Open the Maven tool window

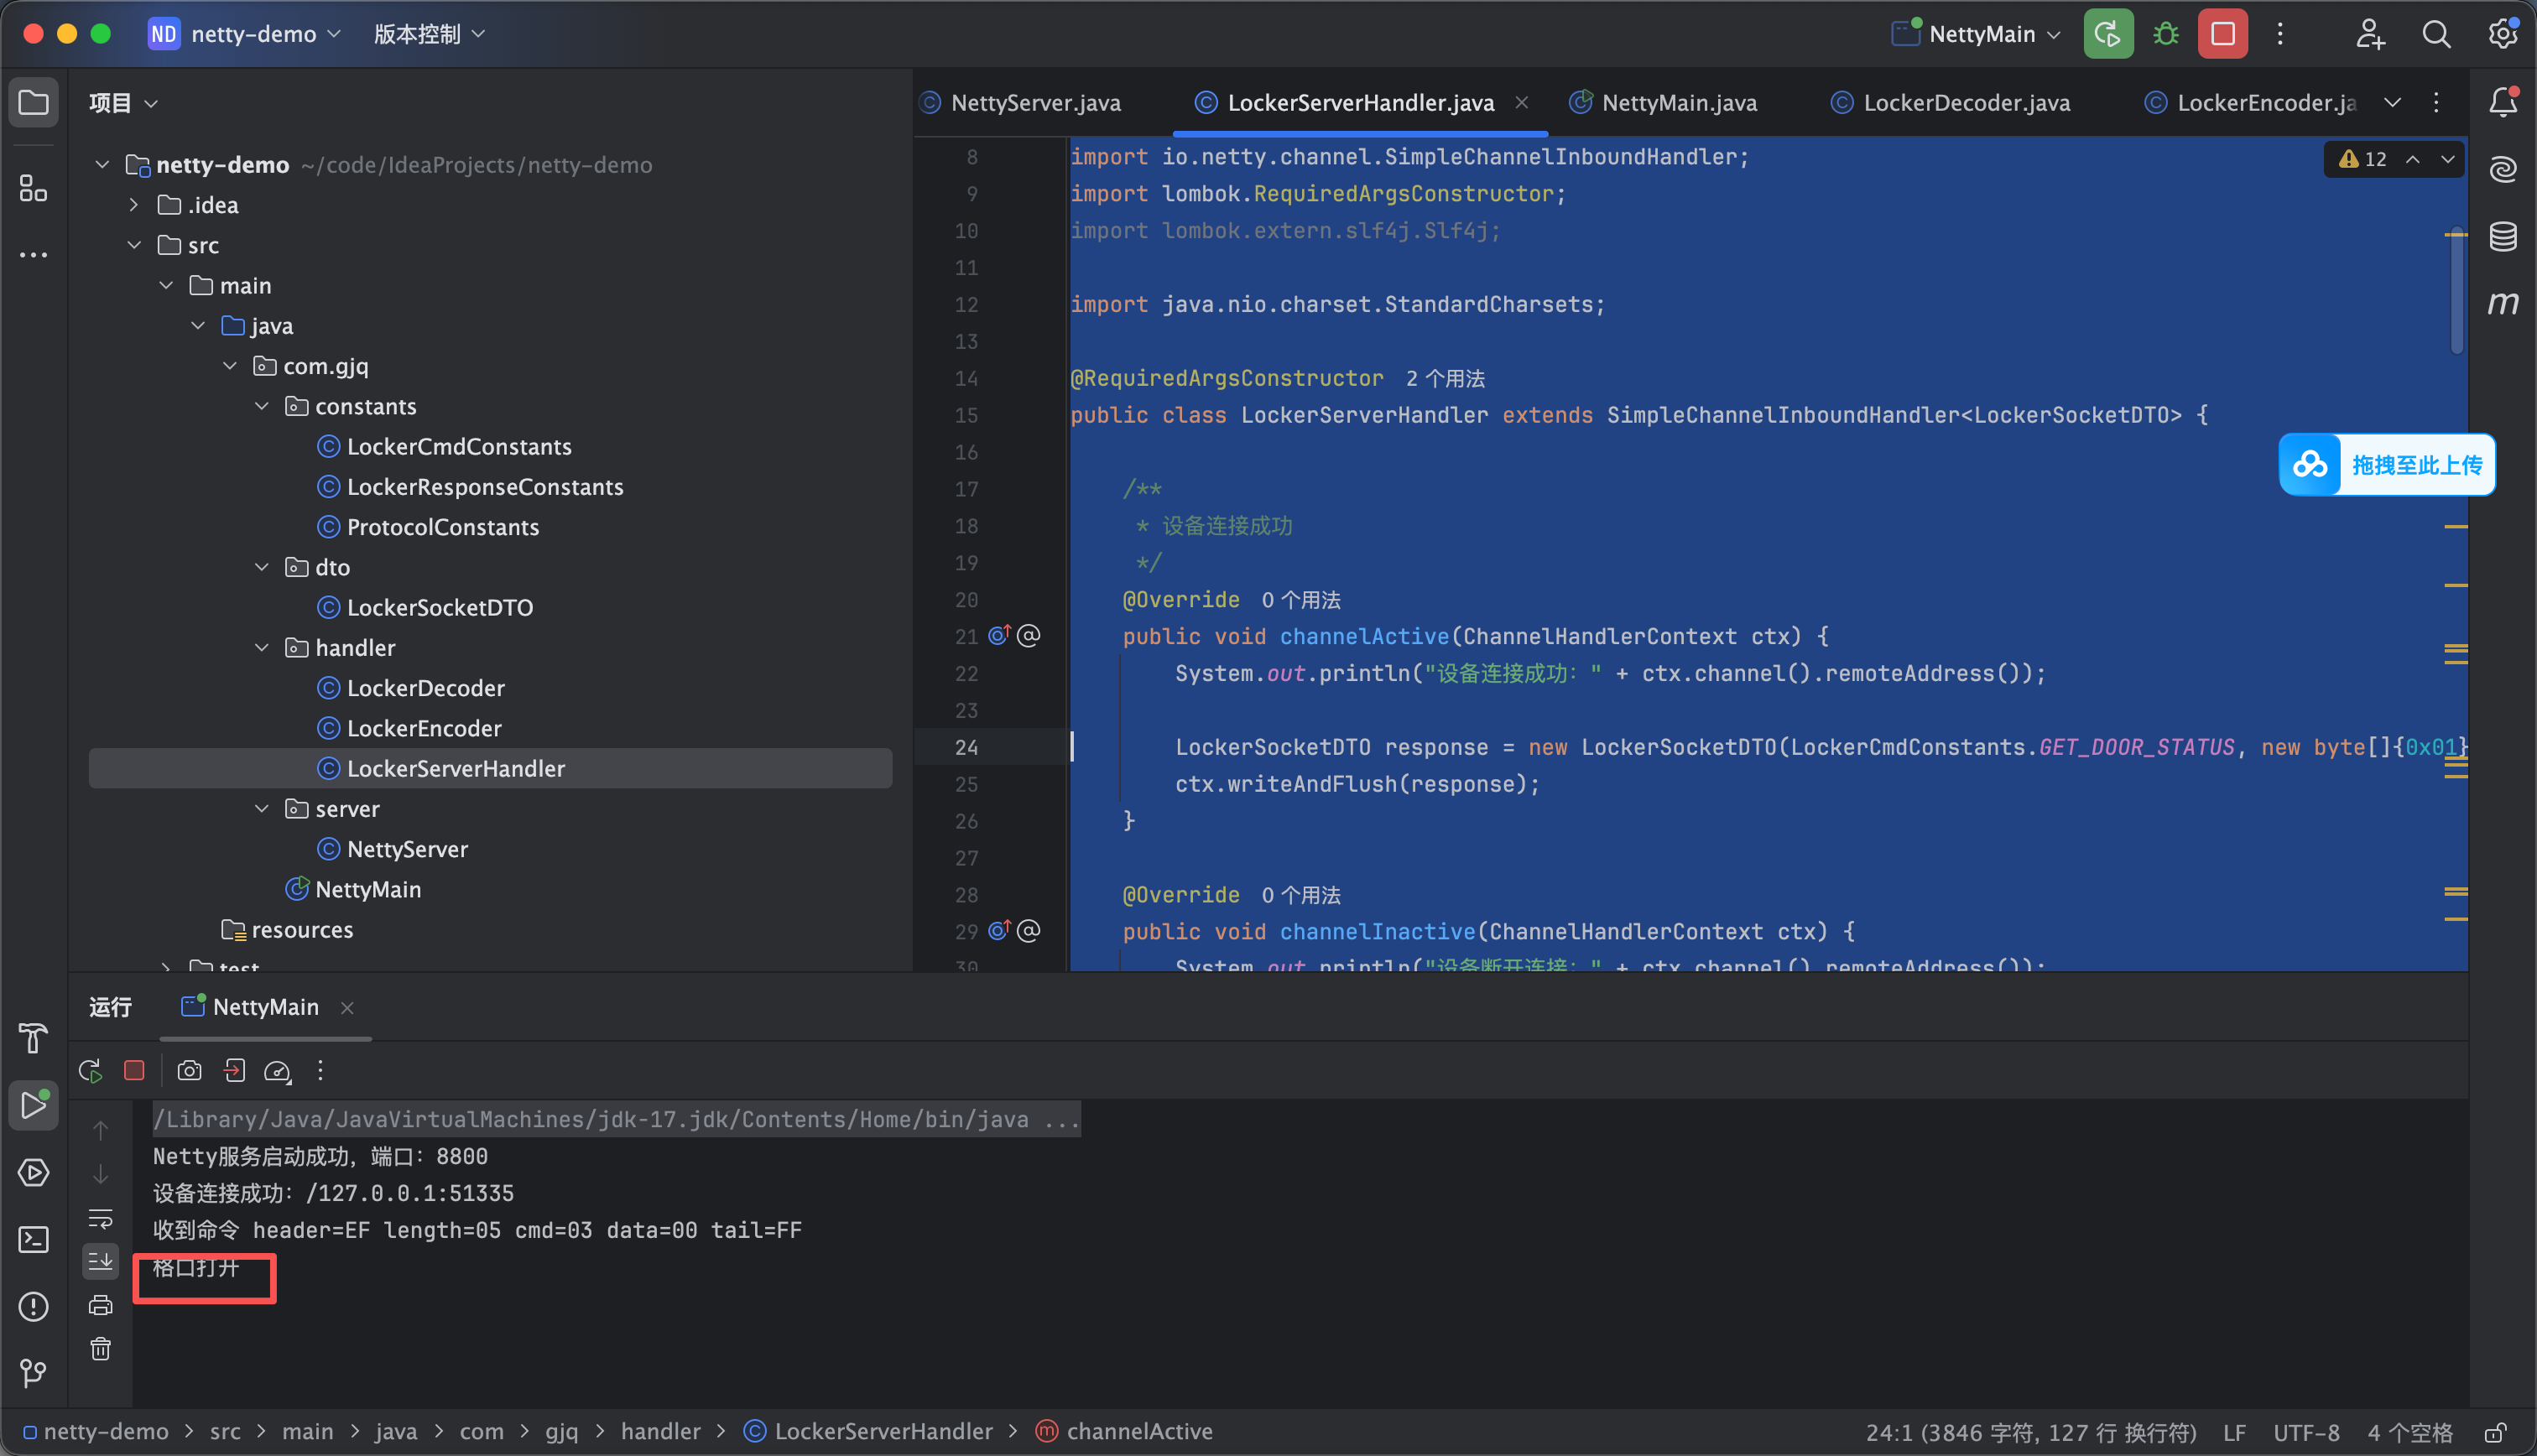tap(2502, 302)
